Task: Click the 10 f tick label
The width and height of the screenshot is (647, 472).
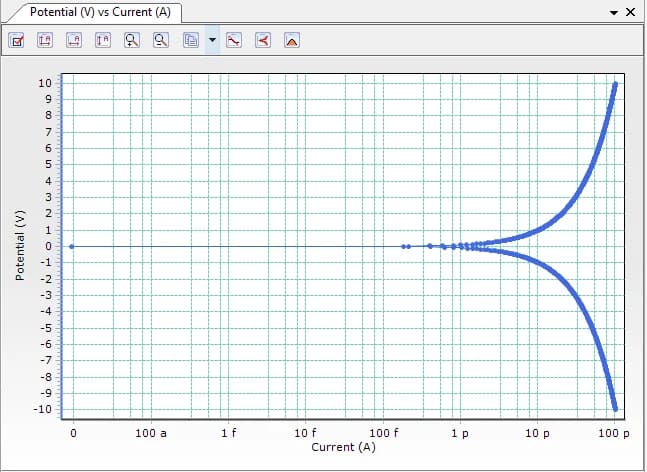Action: [x=305, y=433]
